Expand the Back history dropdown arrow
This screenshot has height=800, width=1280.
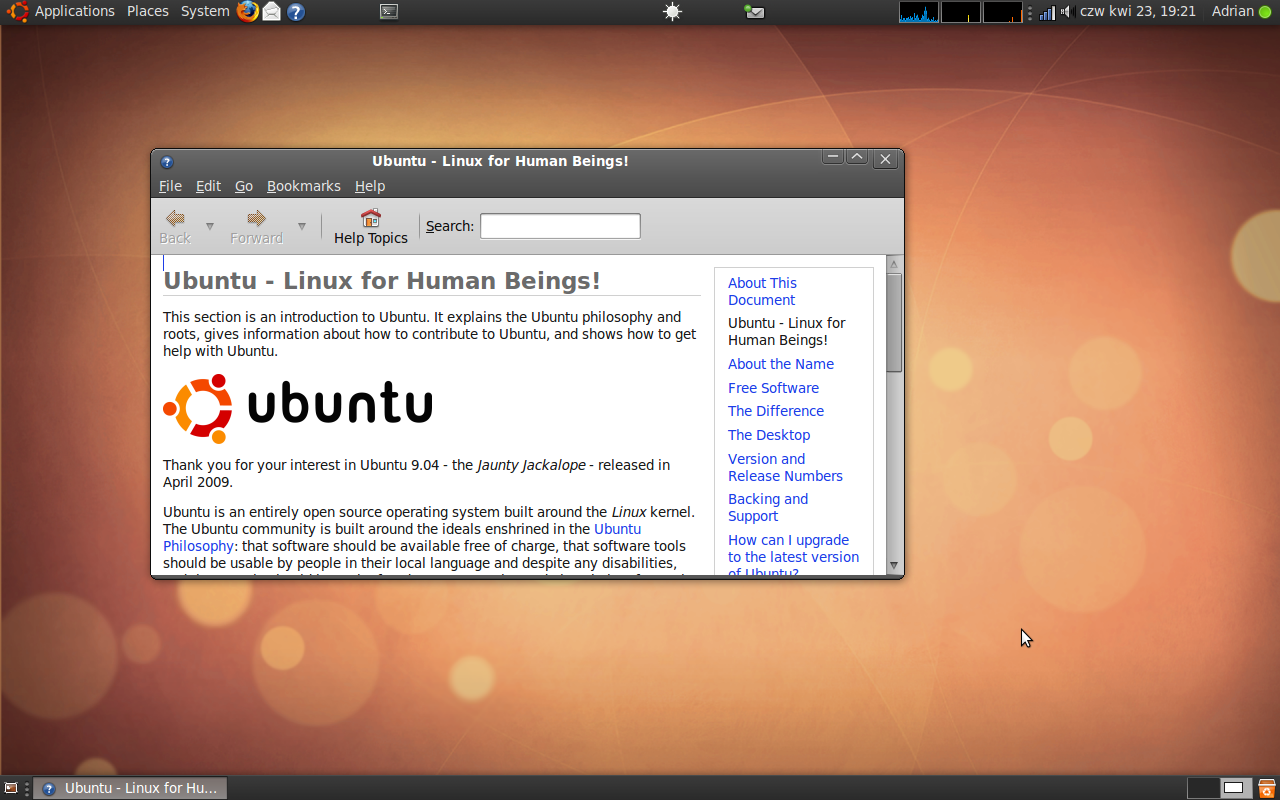point(210,227)
